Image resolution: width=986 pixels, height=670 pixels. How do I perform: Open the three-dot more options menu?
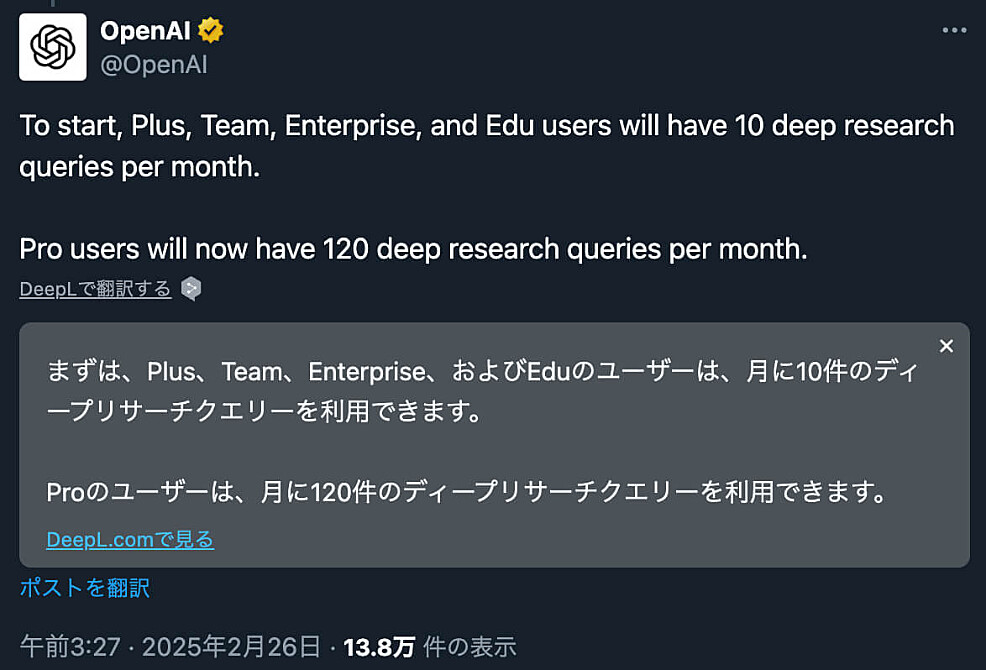[x=954, y=30]
